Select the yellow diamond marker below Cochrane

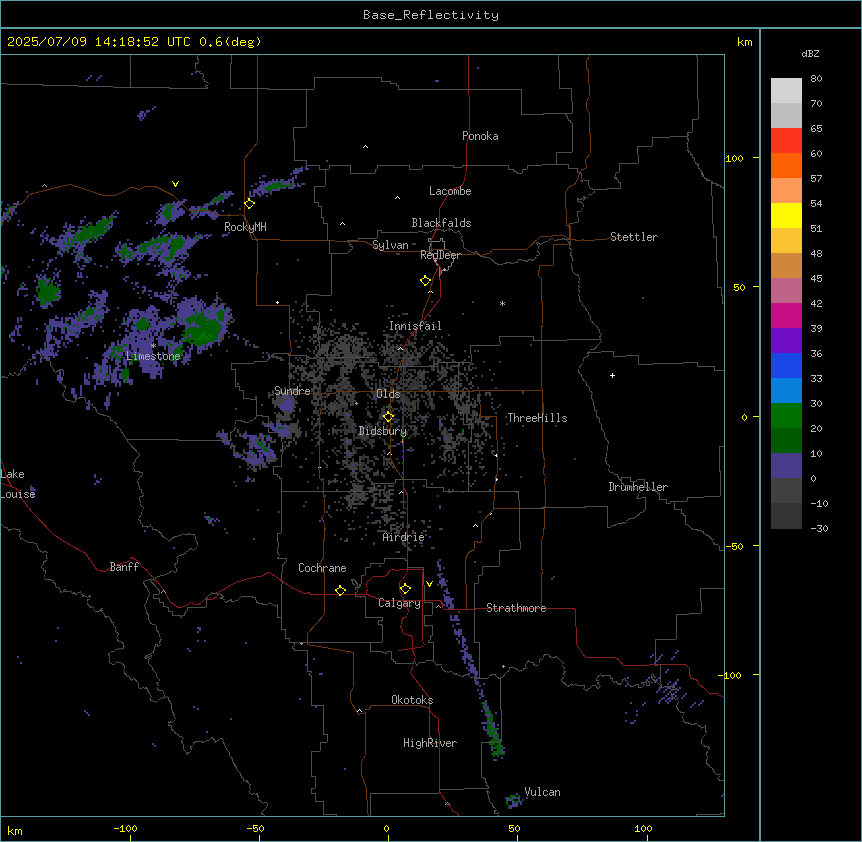point(340,590)
